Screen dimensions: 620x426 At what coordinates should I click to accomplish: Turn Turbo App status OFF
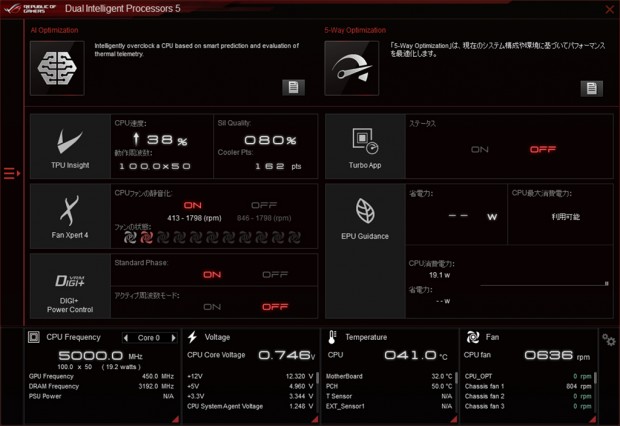tap(543, 149)
